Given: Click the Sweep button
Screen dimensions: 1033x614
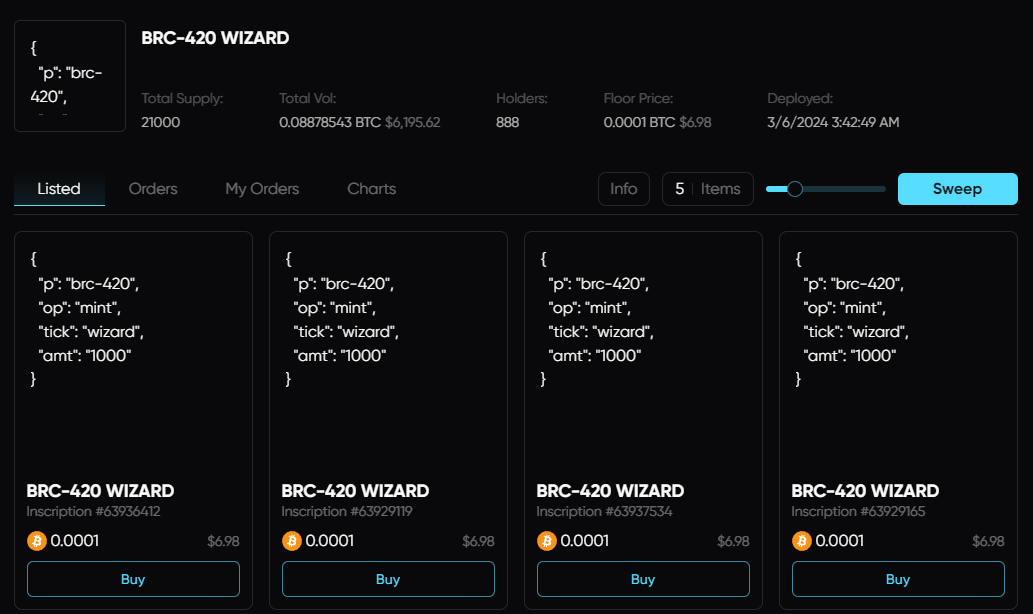Looking at the screenshot, I should coord(957,189).
